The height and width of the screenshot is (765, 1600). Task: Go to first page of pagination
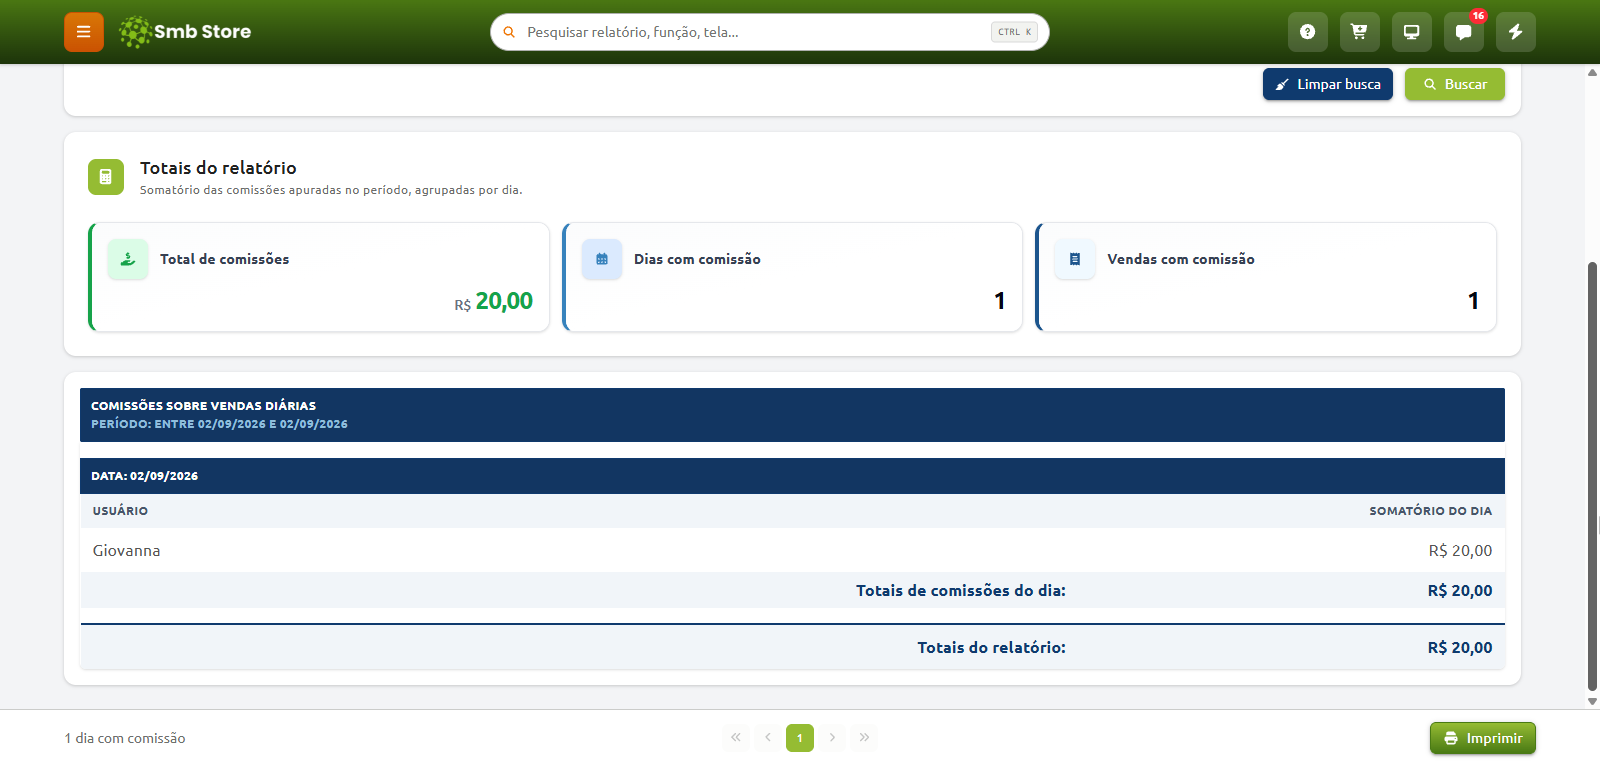click(736, 738)
